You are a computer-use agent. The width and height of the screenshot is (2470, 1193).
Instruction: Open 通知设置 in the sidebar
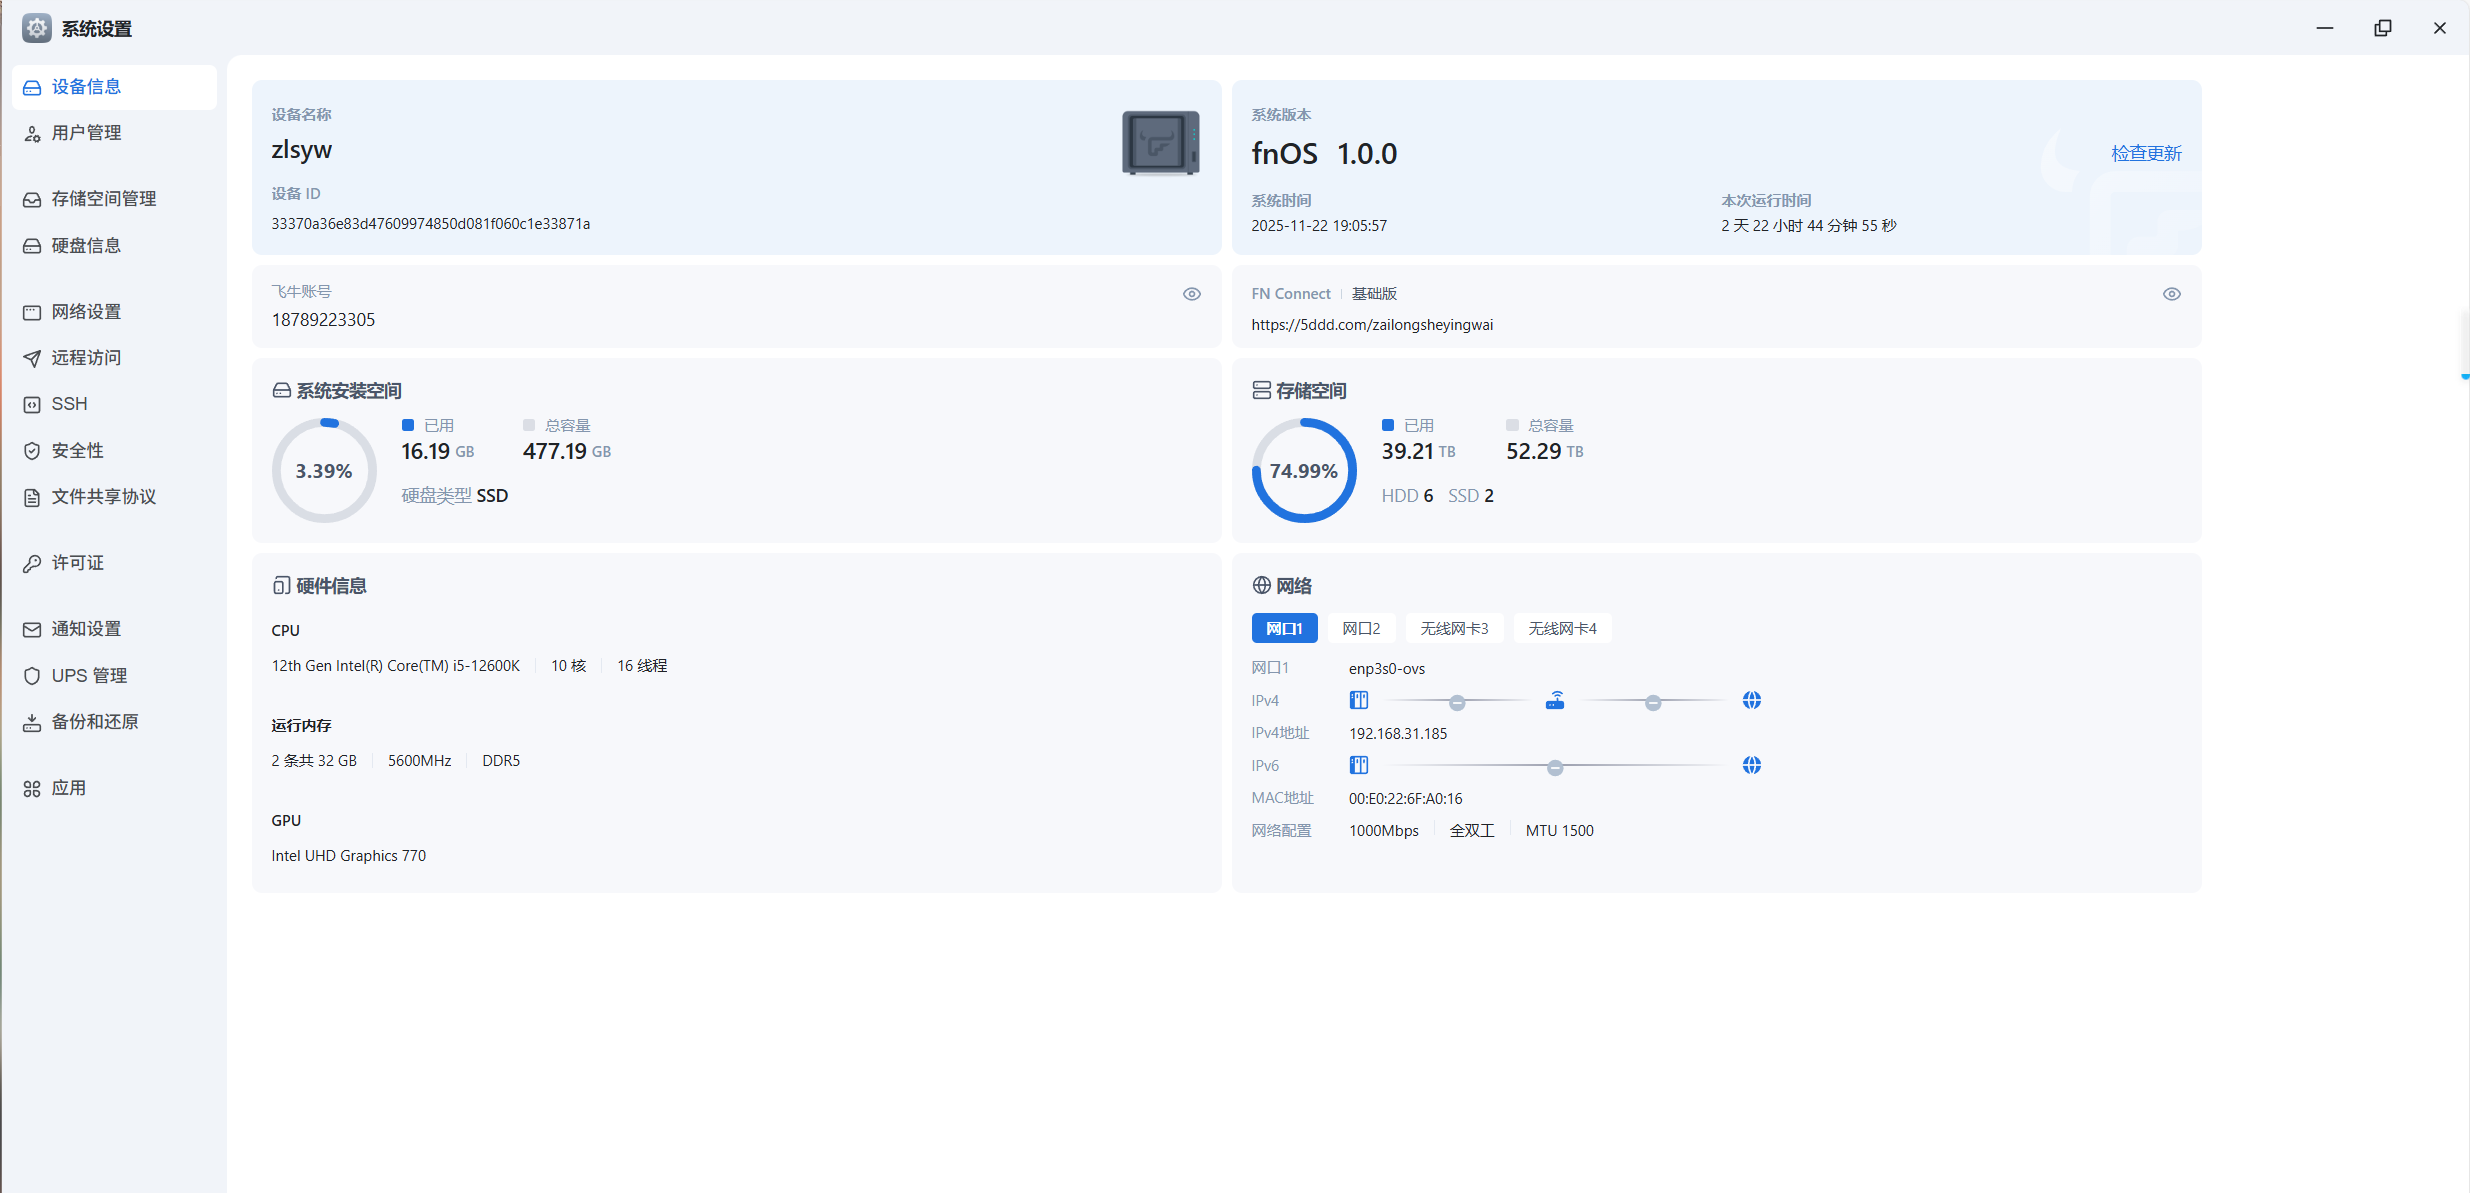click(86, 629)
